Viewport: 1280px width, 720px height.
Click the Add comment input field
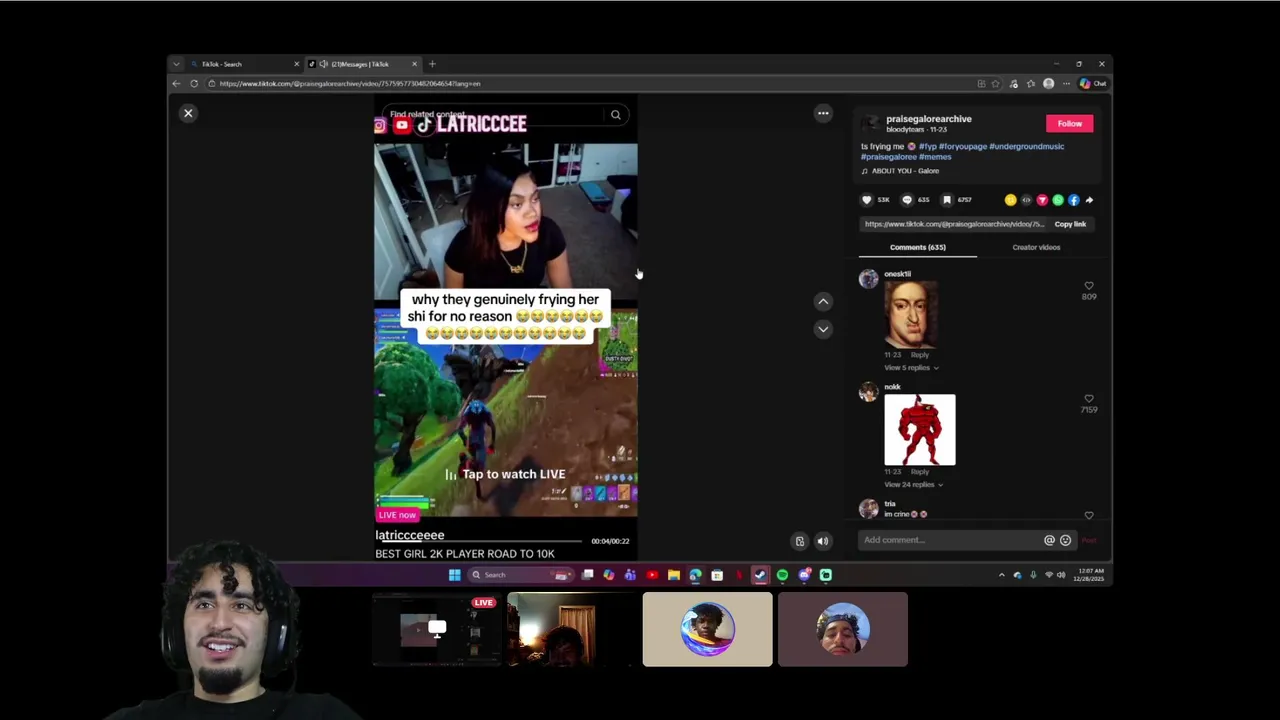[x=950, y=540]
